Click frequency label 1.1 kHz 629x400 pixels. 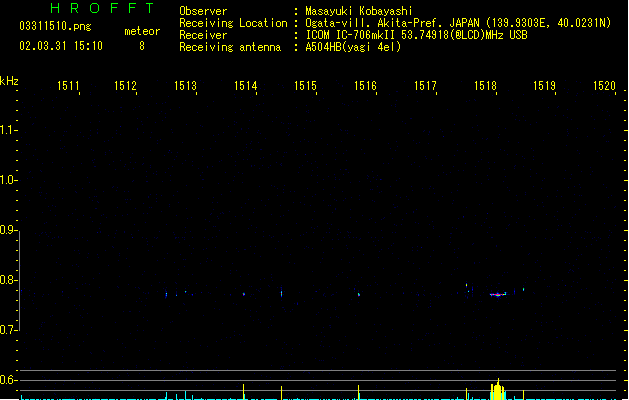point(7,130)
